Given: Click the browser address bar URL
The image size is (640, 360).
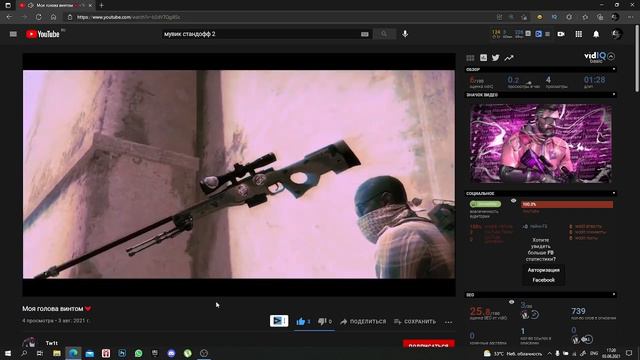Looking at the screenshot, I should point(129,17).
